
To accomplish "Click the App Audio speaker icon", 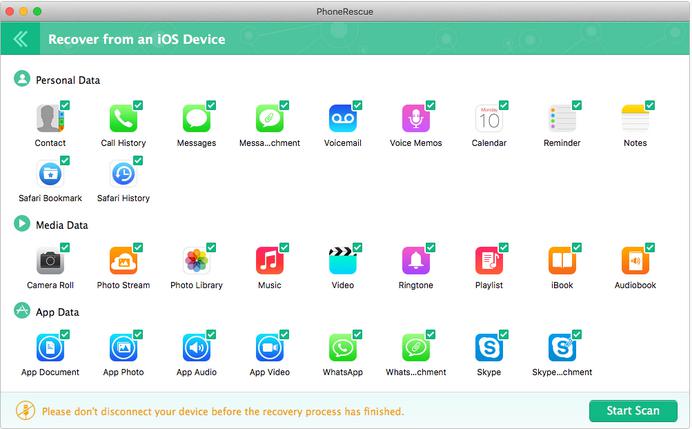I will [196, 347].
